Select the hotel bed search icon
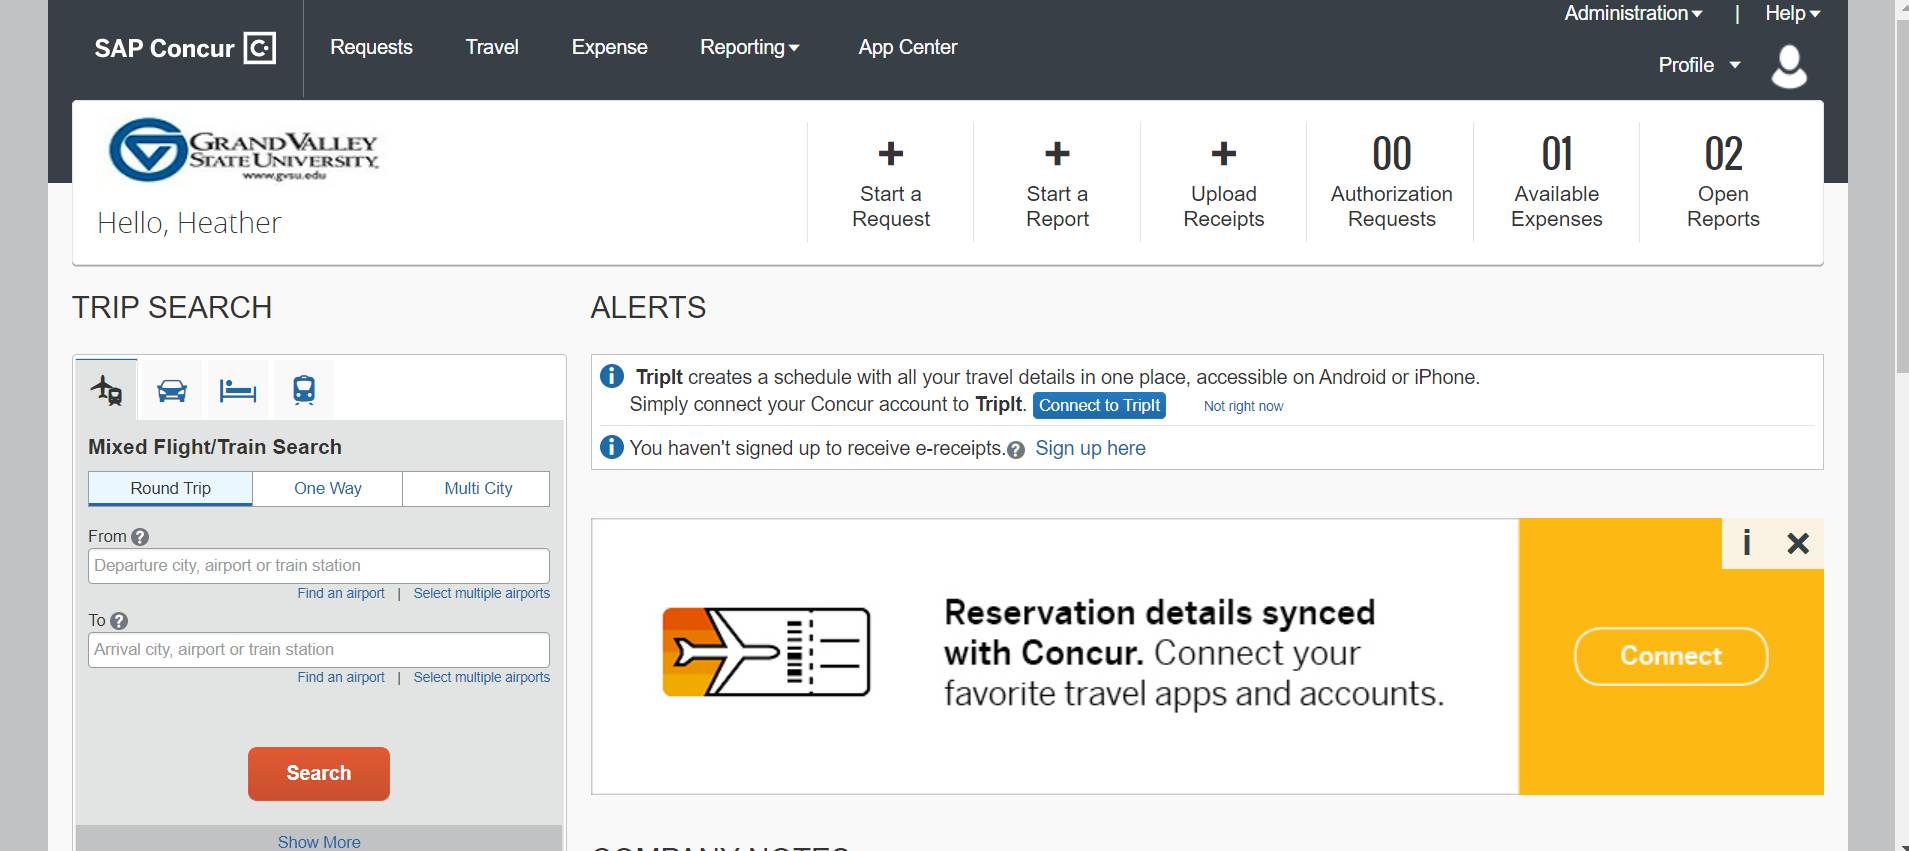This screenshot has height=851, width=1909. 237,390
